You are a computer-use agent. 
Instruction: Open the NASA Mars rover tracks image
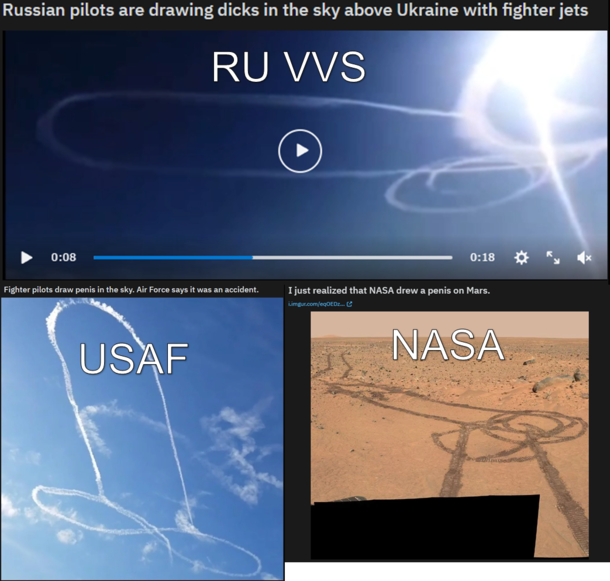point(450,435)
